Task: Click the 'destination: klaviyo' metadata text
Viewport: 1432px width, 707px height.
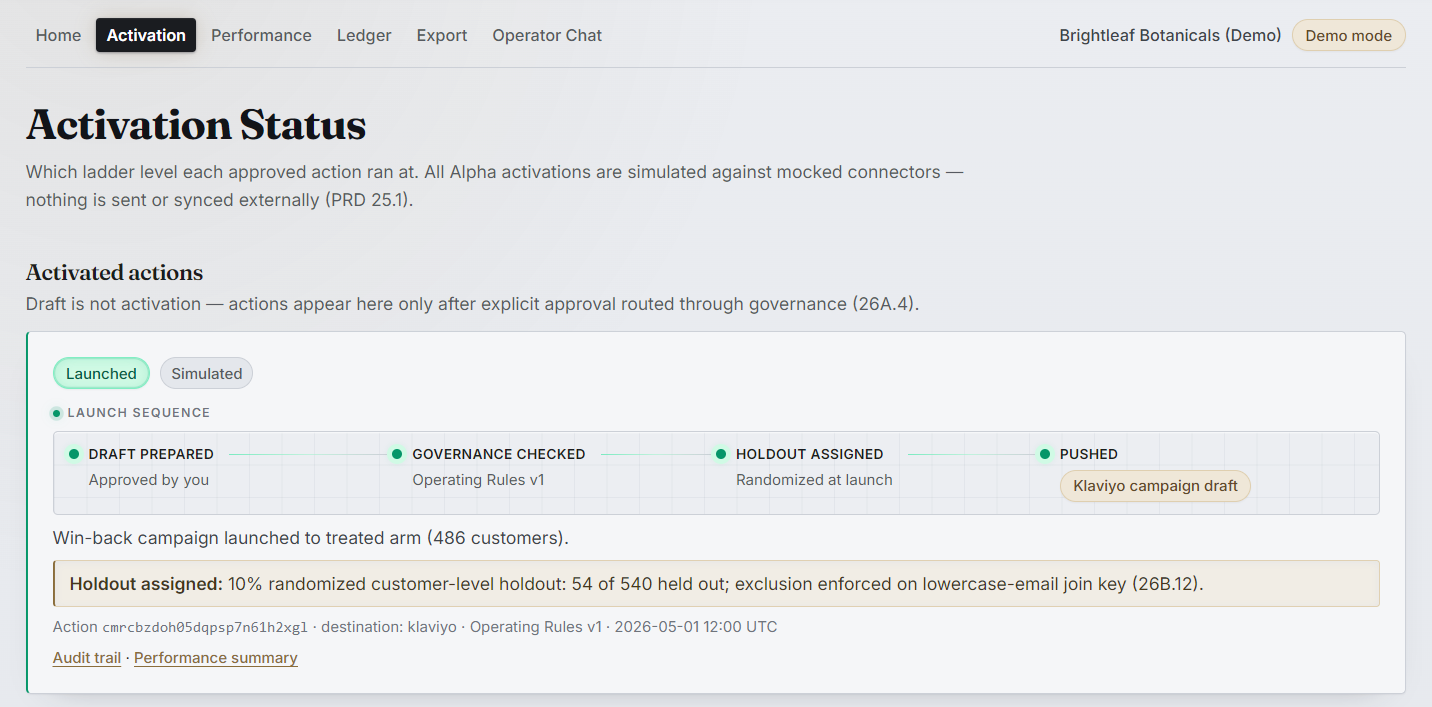Action: coord(389,628)
